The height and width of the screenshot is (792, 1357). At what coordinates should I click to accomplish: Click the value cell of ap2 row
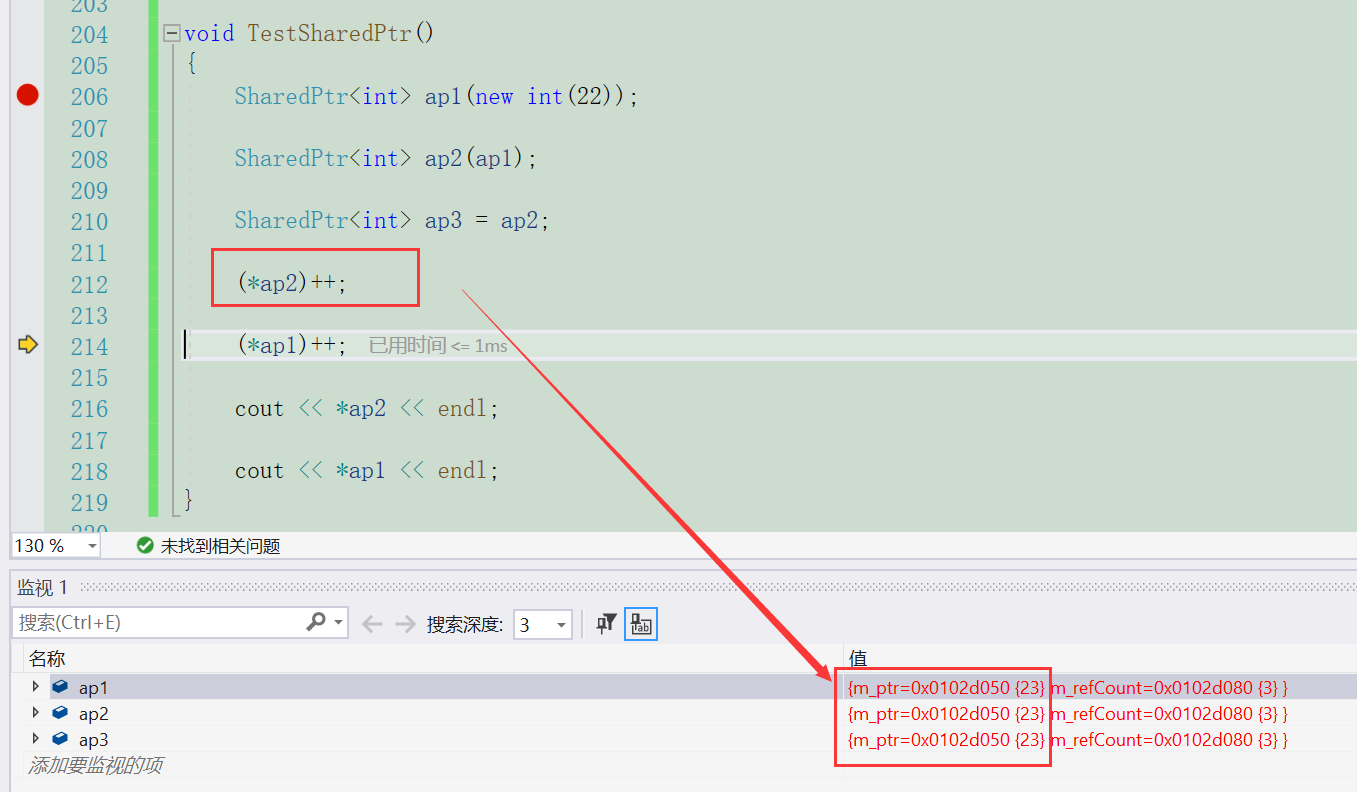pos(1067,714)
